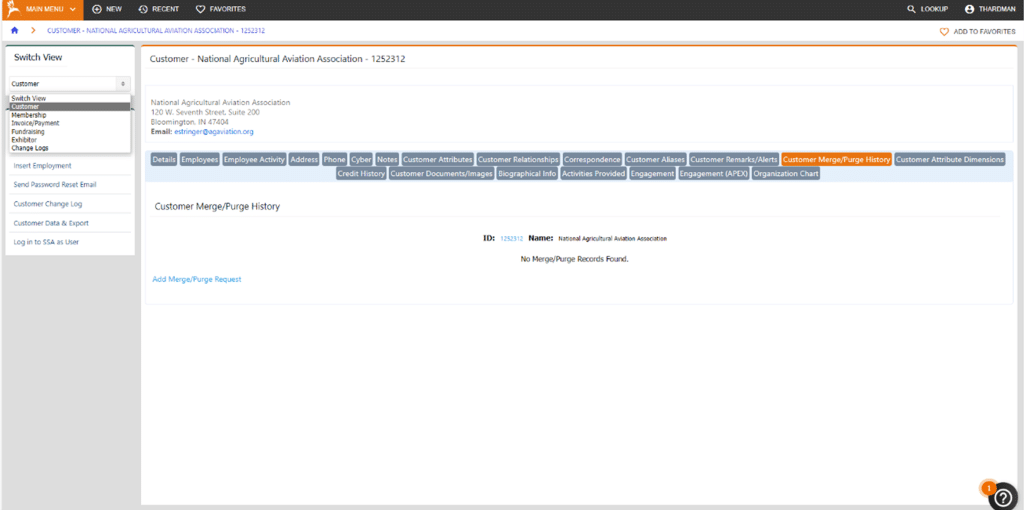
Task: Click the breadcrumb customer link
Action: 155,31
